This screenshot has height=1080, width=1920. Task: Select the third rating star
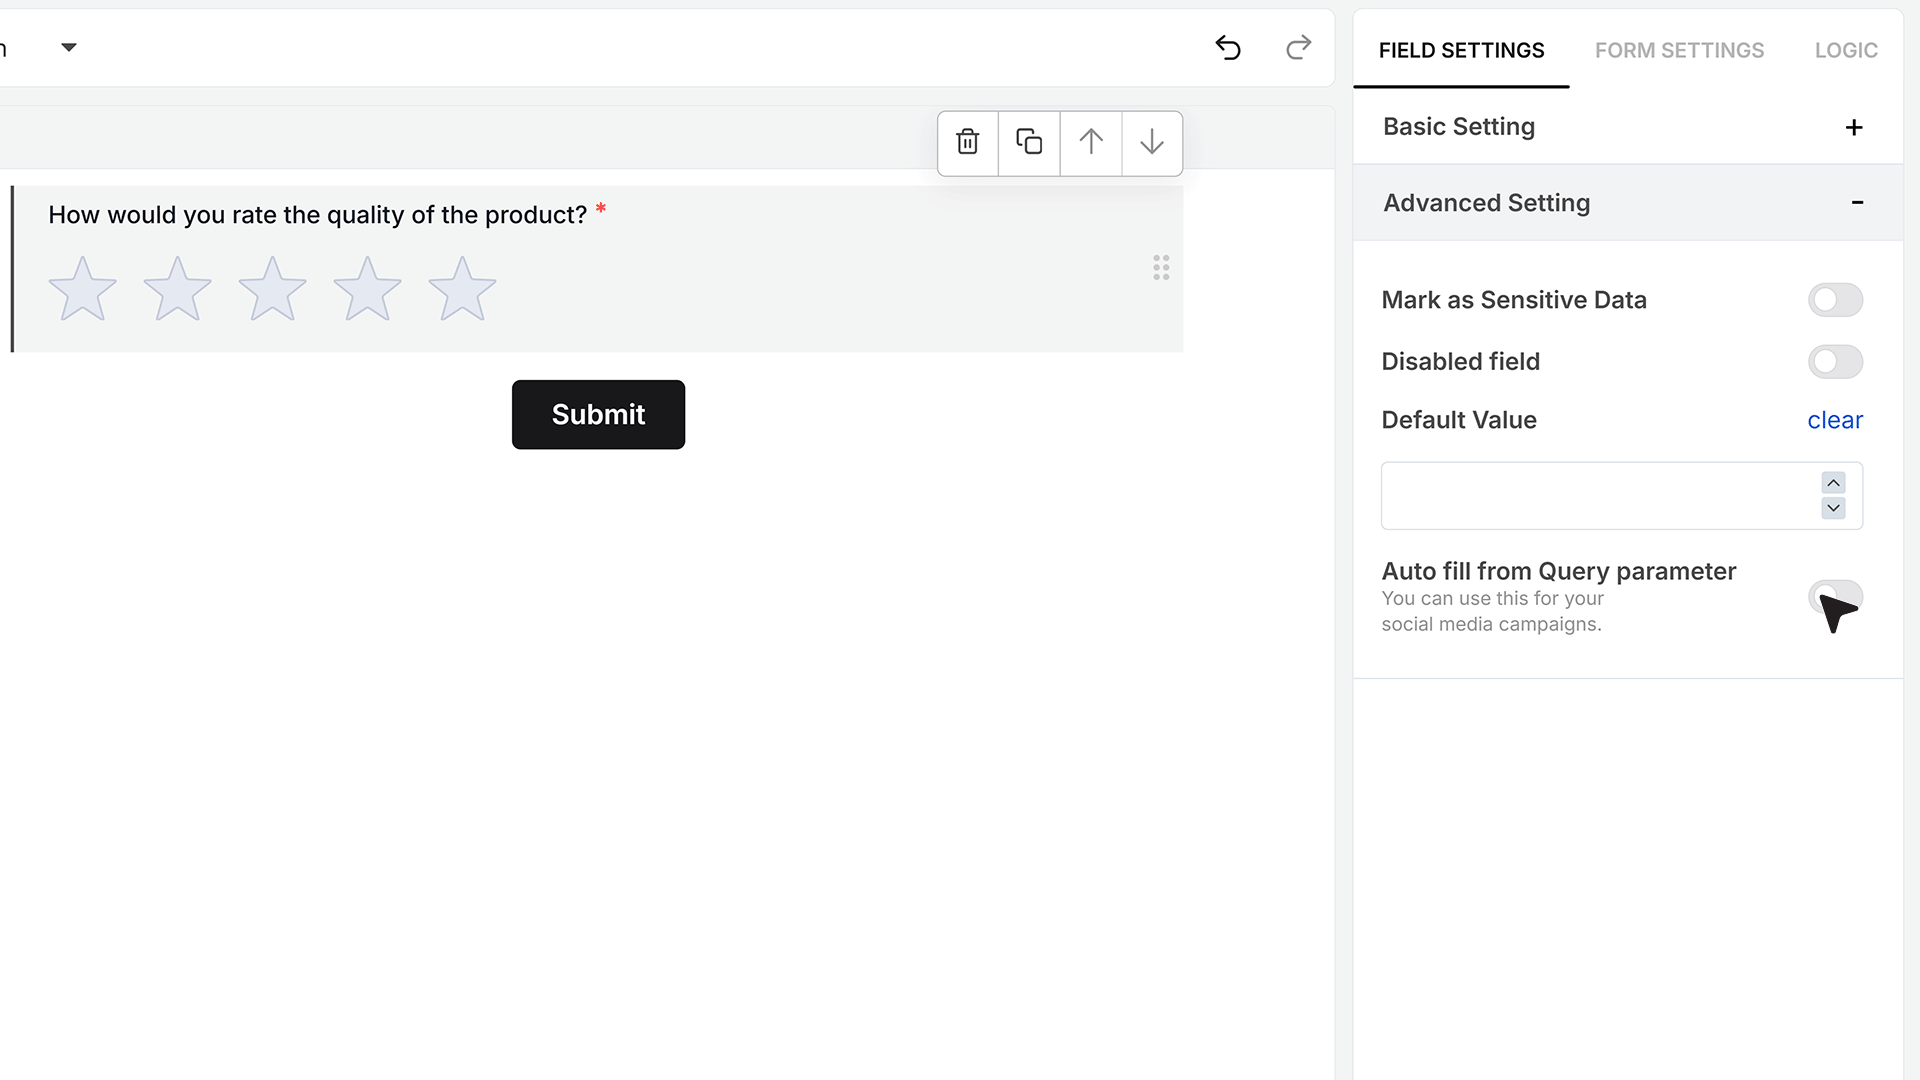coord(272,289)
